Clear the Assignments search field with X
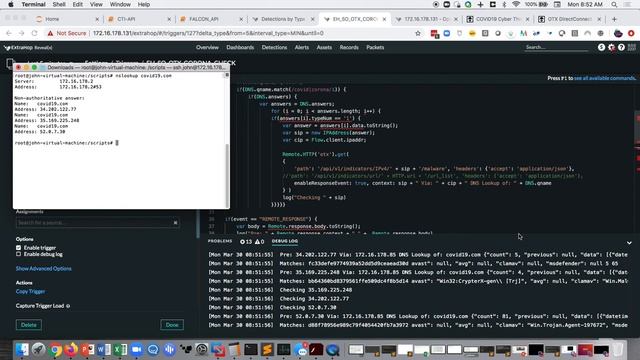Image resolution: width=640 pixels, height=360 pixels. [176, 223]
